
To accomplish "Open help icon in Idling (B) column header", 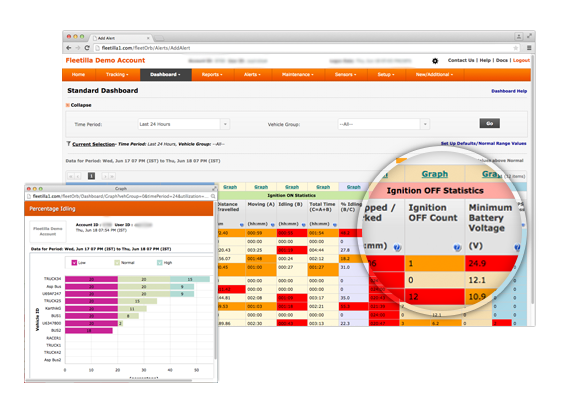I will click(x=304, y=225).
